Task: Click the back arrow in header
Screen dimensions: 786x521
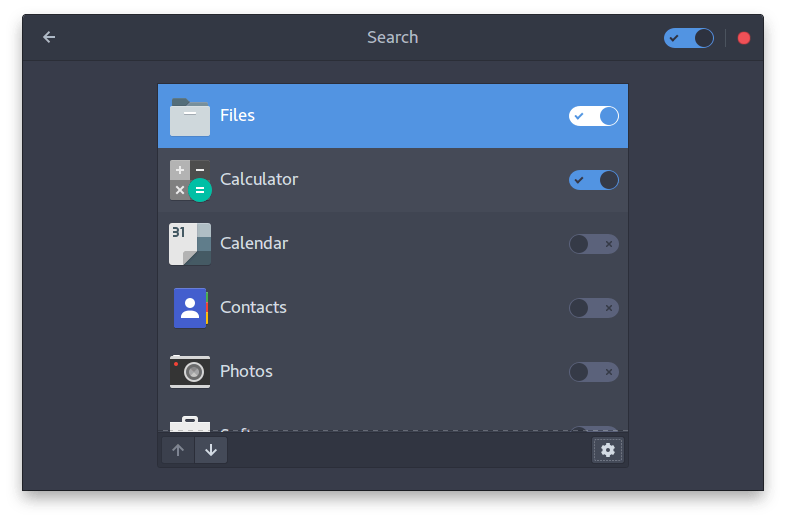Action: pos(49,38)
